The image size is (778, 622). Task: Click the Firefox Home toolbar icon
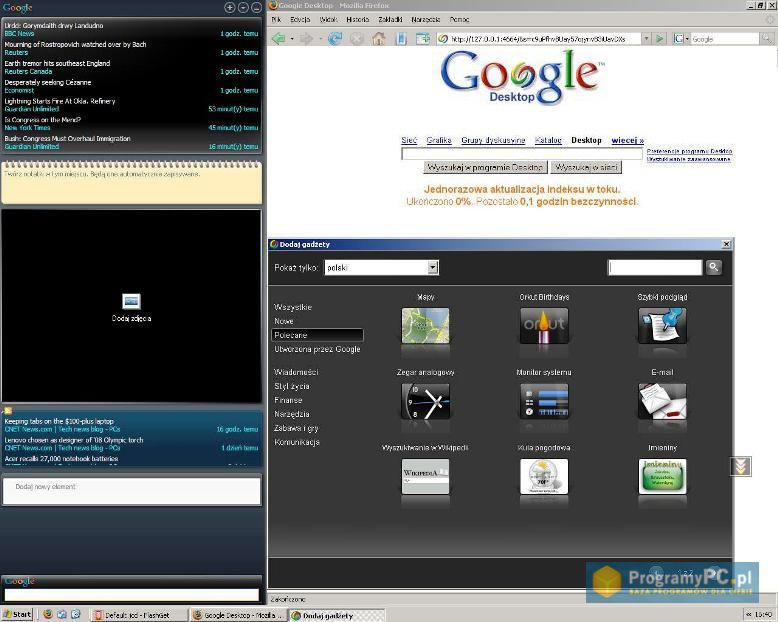pyautogui.click(x=379, y=39)
